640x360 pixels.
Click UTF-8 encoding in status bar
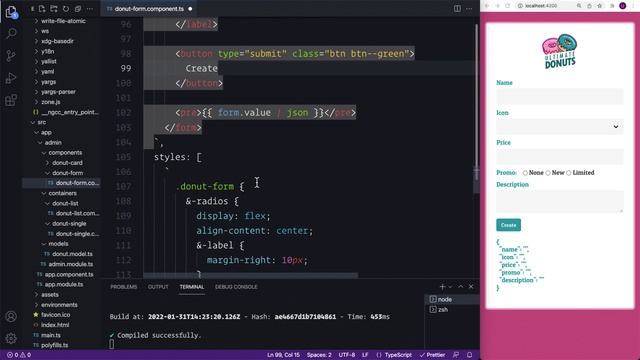pyautogui.click(x=347, y=355)
